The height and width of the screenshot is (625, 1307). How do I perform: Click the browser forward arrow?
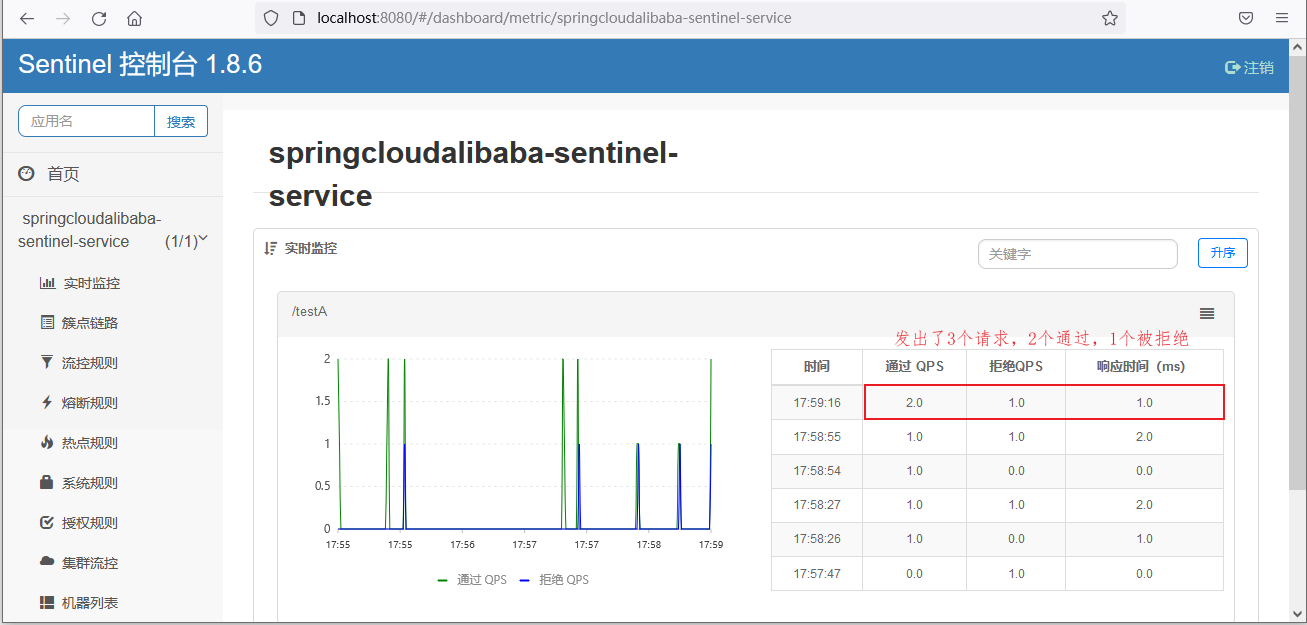pos(63,18)
